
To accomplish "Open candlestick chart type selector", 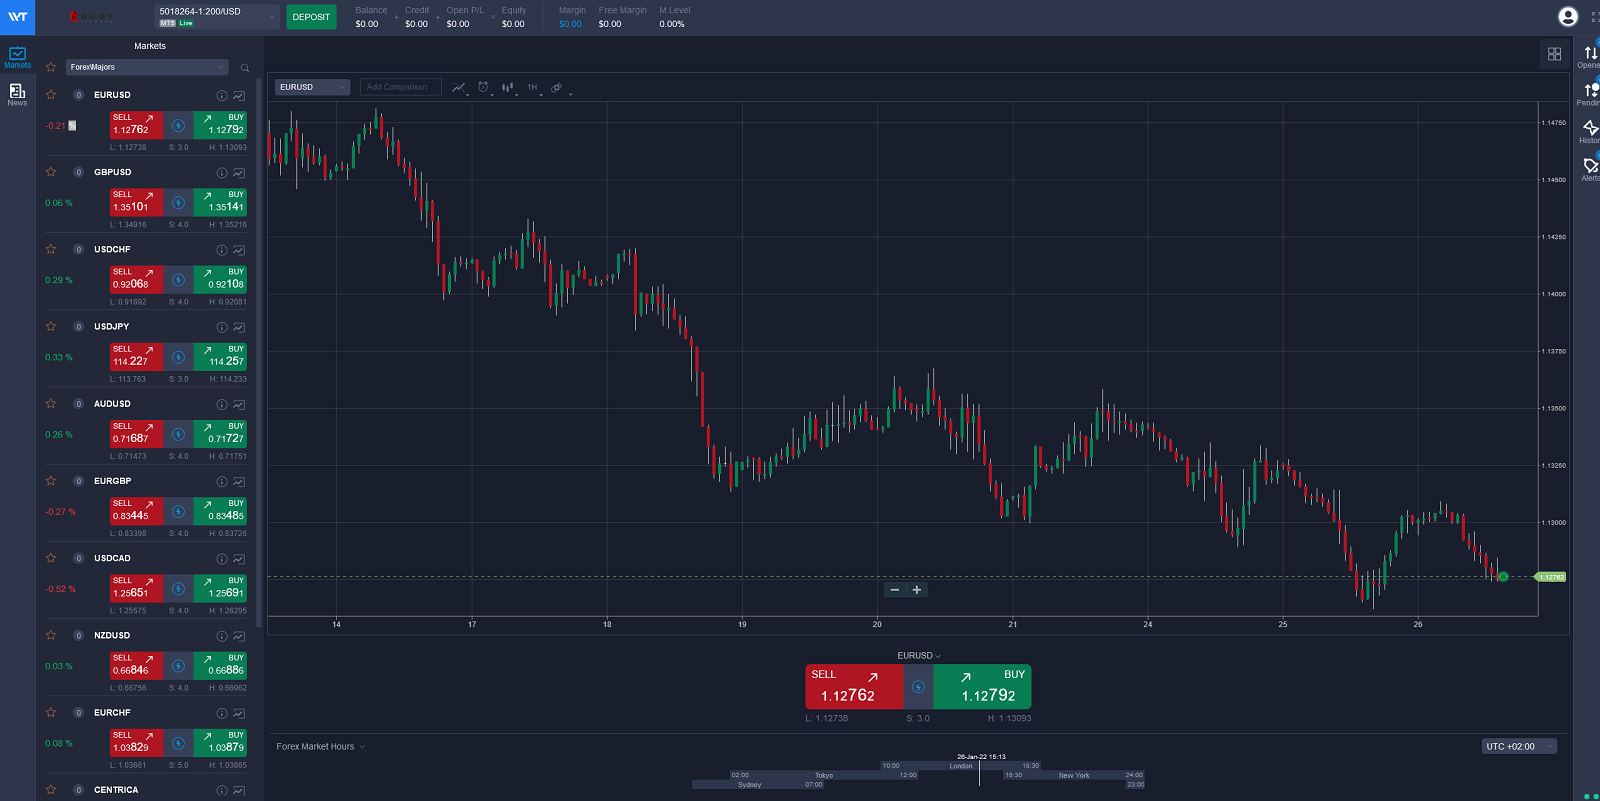I will click(508, 88).
